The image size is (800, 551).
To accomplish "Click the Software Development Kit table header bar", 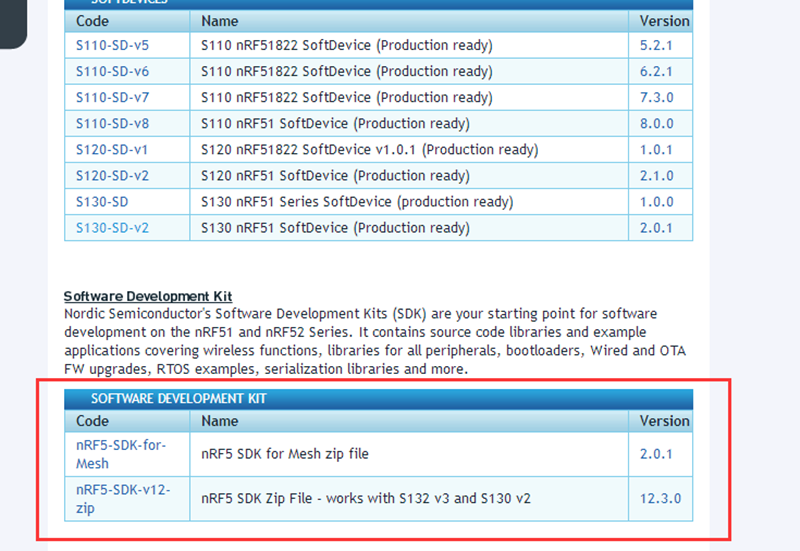I will (378, 399).
